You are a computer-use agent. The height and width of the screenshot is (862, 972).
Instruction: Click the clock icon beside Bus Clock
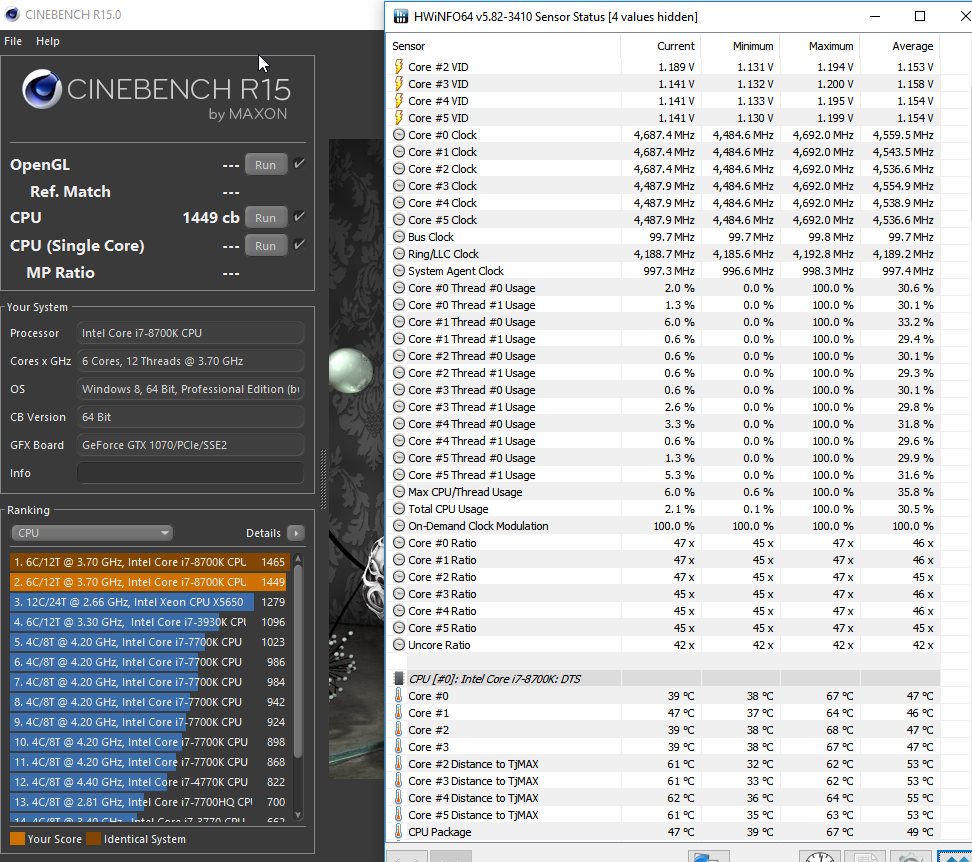point(399,237)
